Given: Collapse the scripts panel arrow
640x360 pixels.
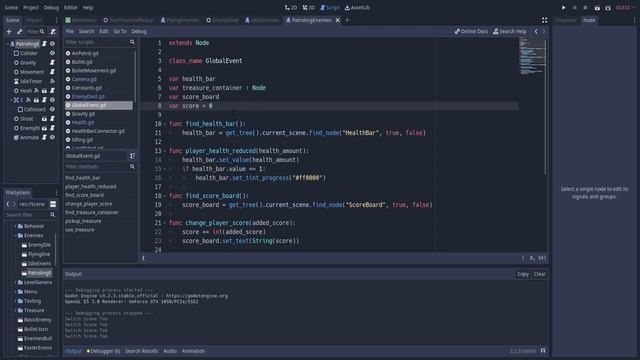Looking at the screenshot, I should (143, 258).
